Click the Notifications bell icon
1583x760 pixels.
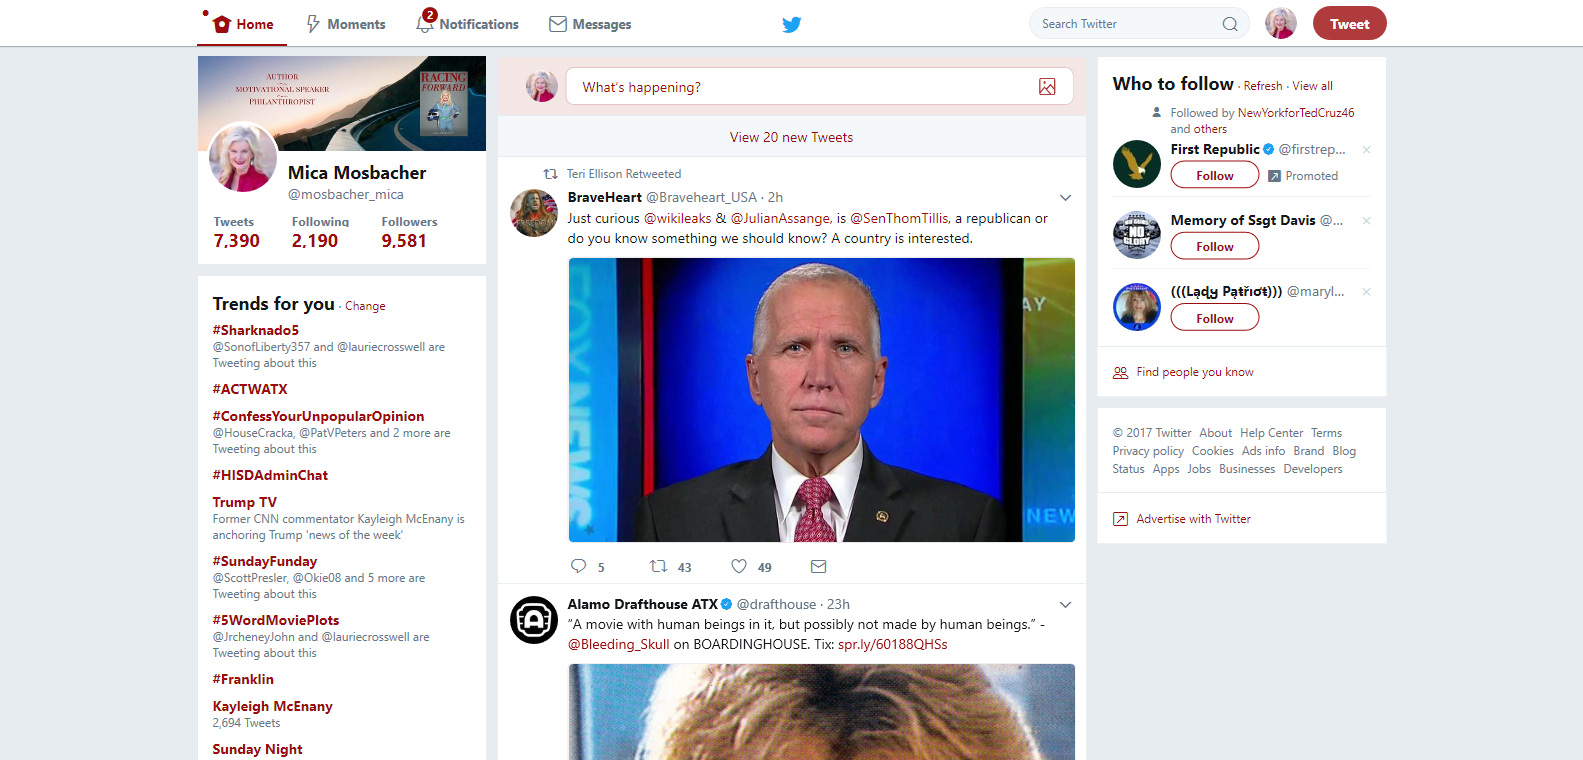coord(425,23)
